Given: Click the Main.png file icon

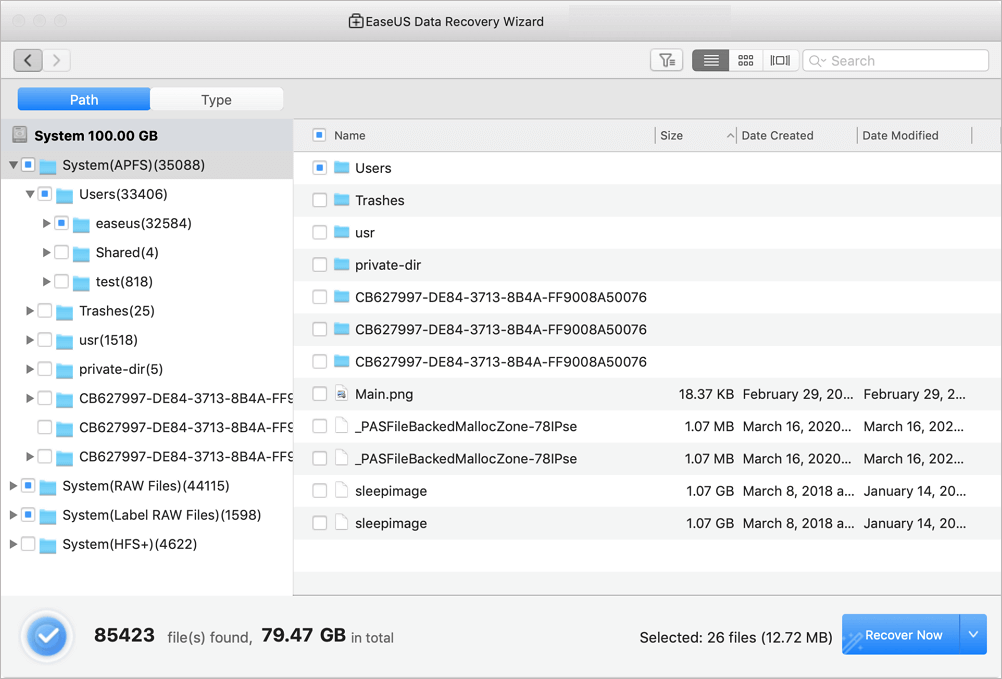Looking at the screenshot, I should 341,394.
